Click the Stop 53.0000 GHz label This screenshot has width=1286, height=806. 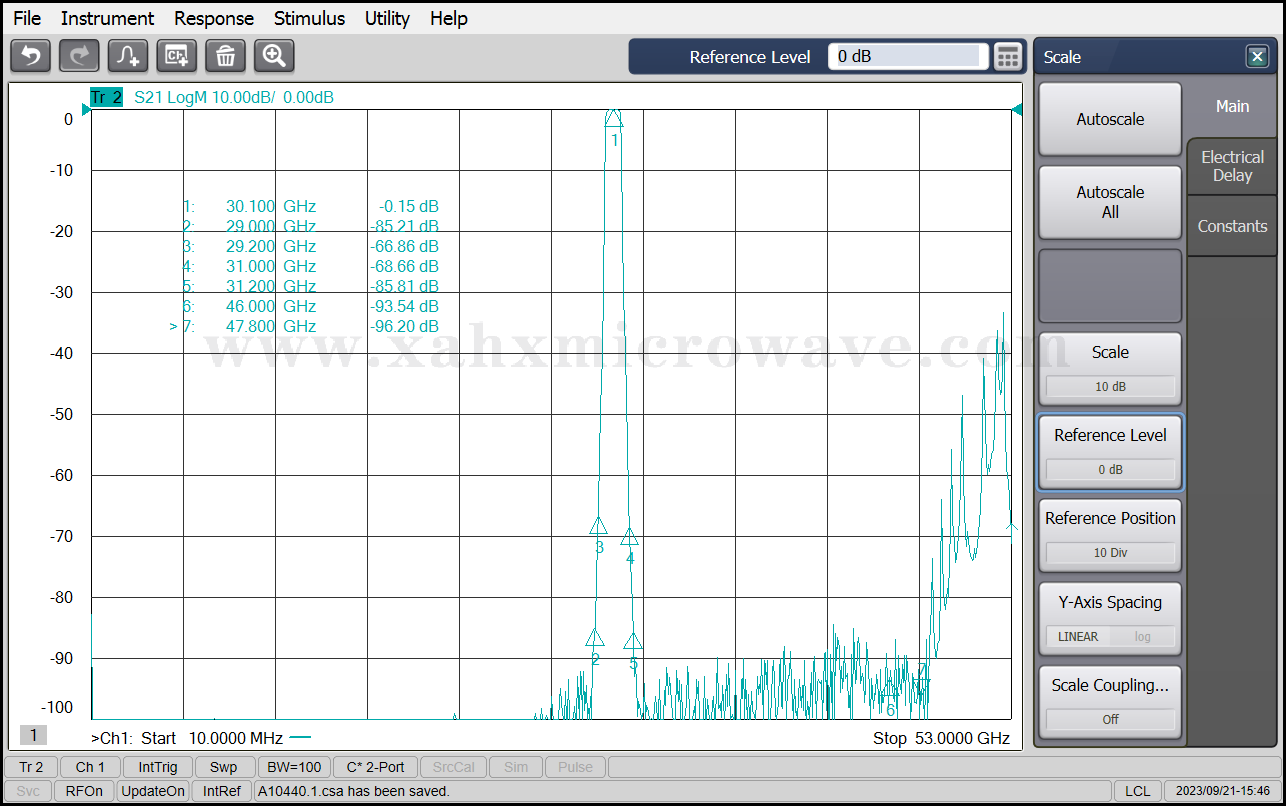[941, 738]
